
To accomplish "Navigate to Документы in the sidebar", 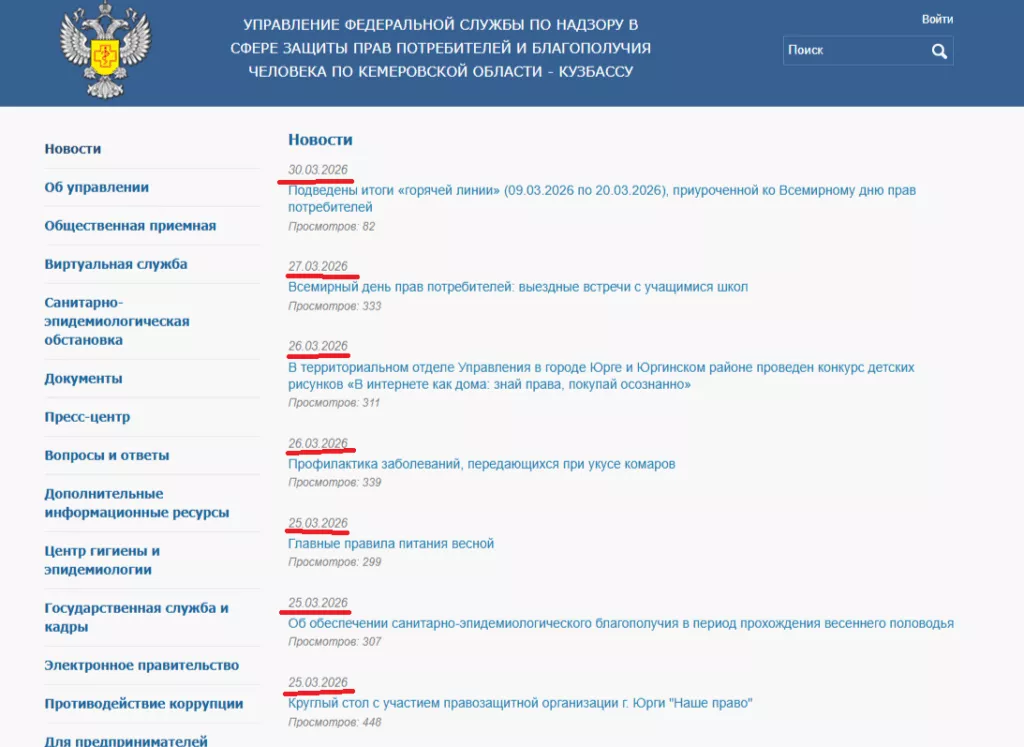I will [x=83, y=379].
